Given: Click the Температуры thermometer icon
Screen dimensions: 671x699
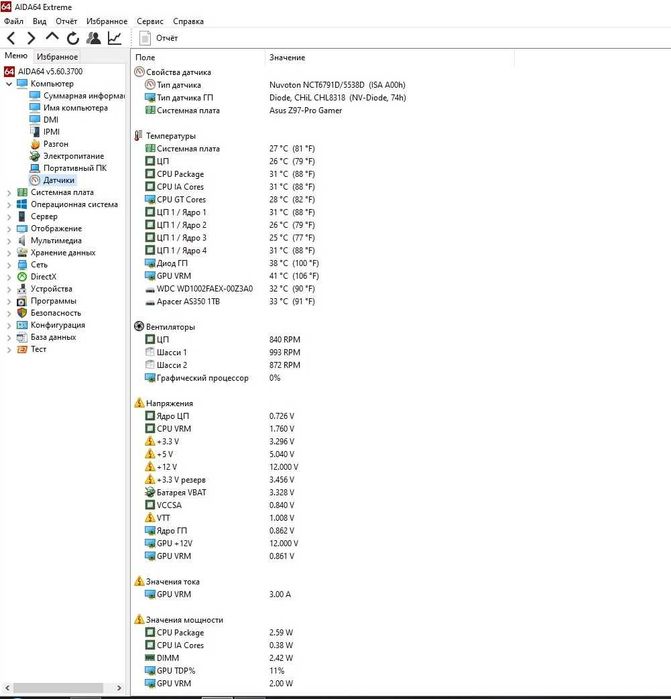Looking at the screenshot, I should click(139, 136).
